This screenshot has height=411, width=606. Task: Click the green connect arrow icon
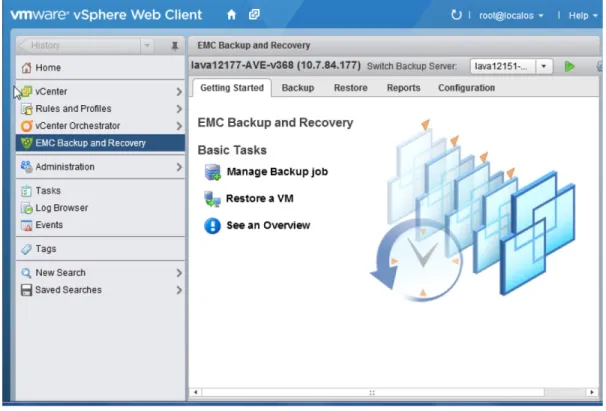[x=569, y=67]
